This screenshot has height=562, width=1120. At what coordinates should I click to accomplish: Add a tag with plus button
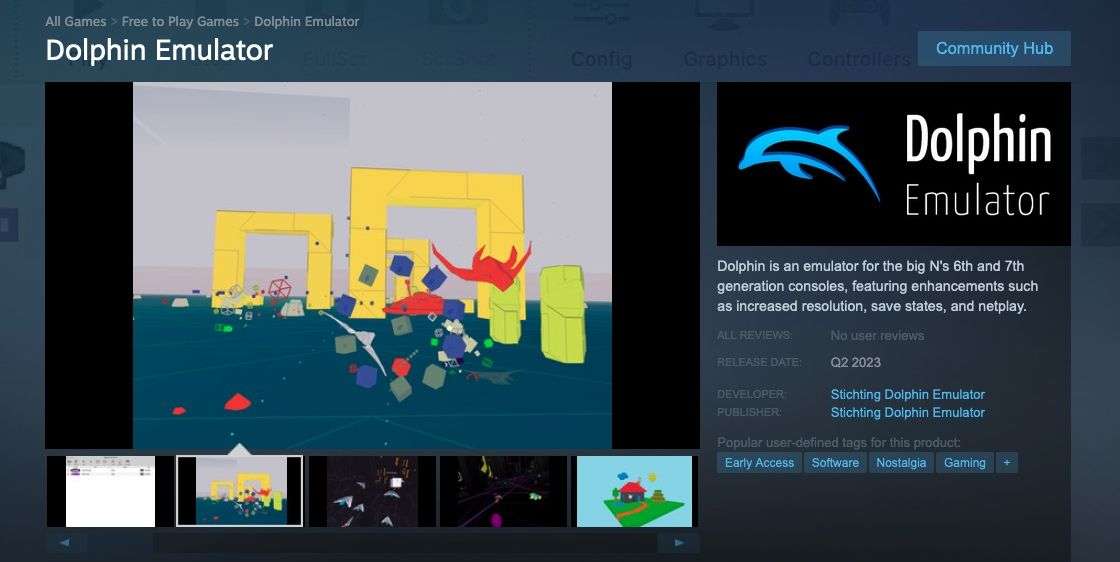click(x=1006, y=463)
